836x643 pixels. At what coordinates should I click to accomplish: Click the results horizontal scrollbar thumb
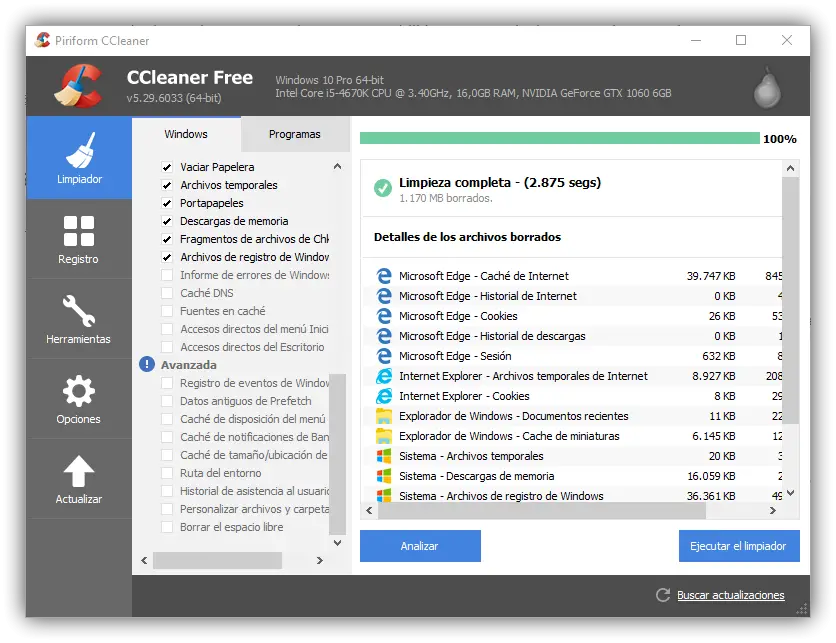point(542,510)
